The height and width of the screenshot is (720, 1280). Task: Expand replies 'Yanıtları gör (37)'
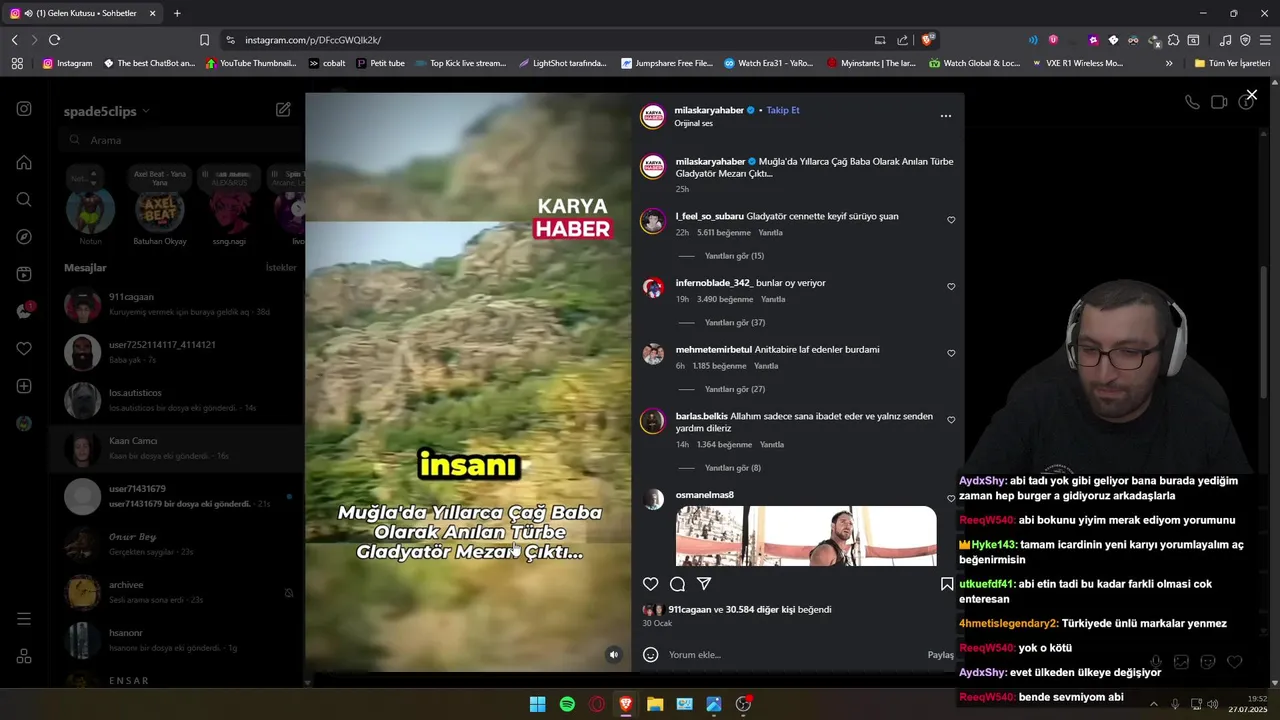(x=735, y=323)
